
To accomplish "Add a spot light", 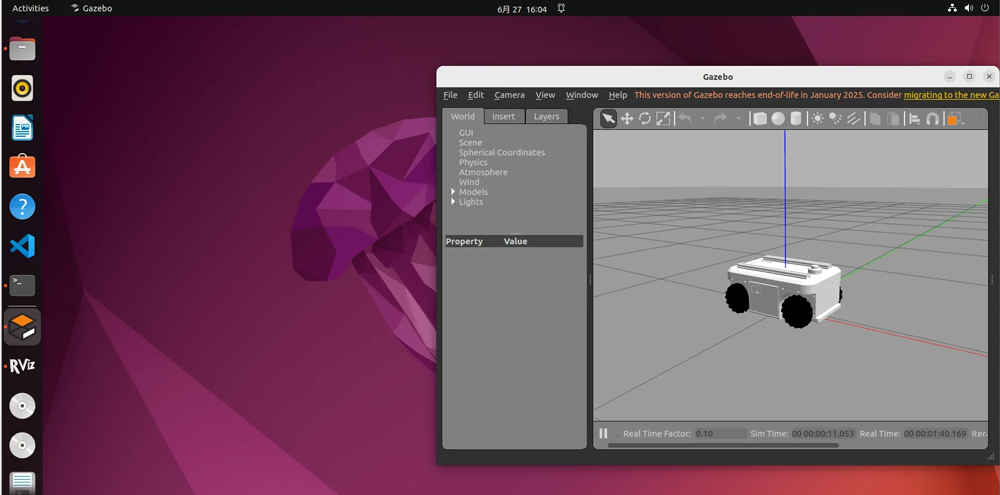I will 835,119.
